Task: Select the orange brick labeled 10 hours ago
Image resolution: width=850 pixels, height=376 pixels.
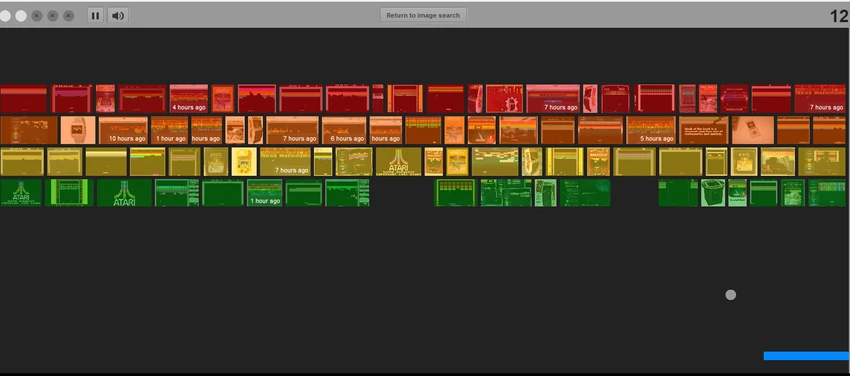Action: point(123,130)
